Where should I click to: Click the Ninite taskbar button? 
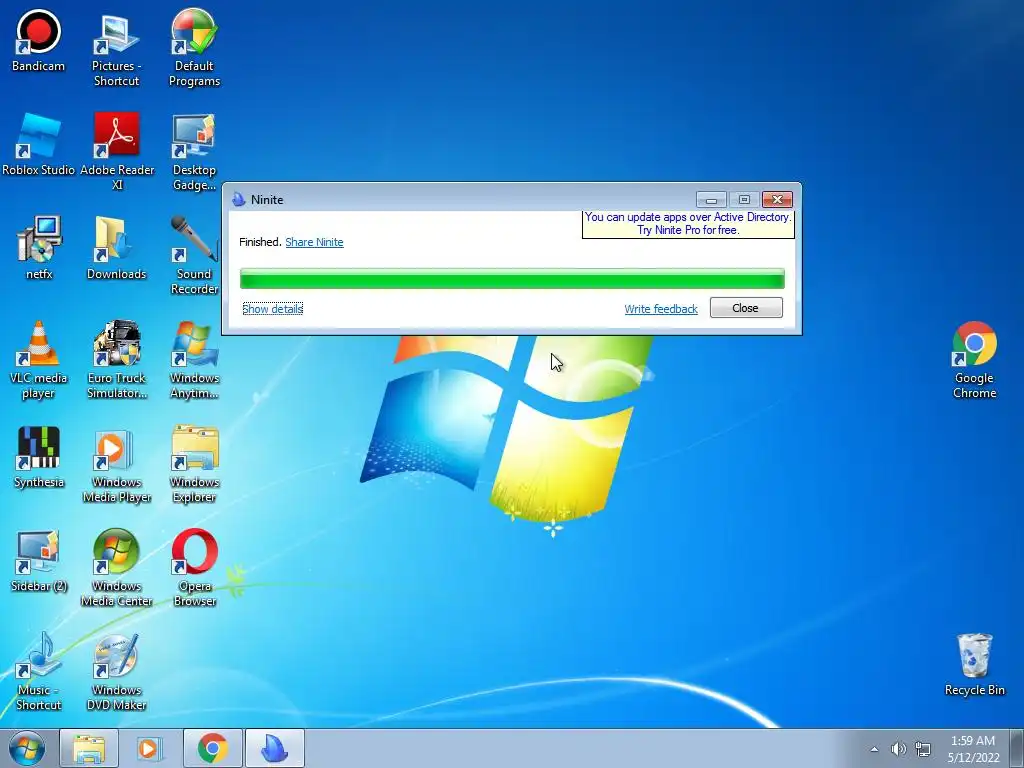coord(275,748)
